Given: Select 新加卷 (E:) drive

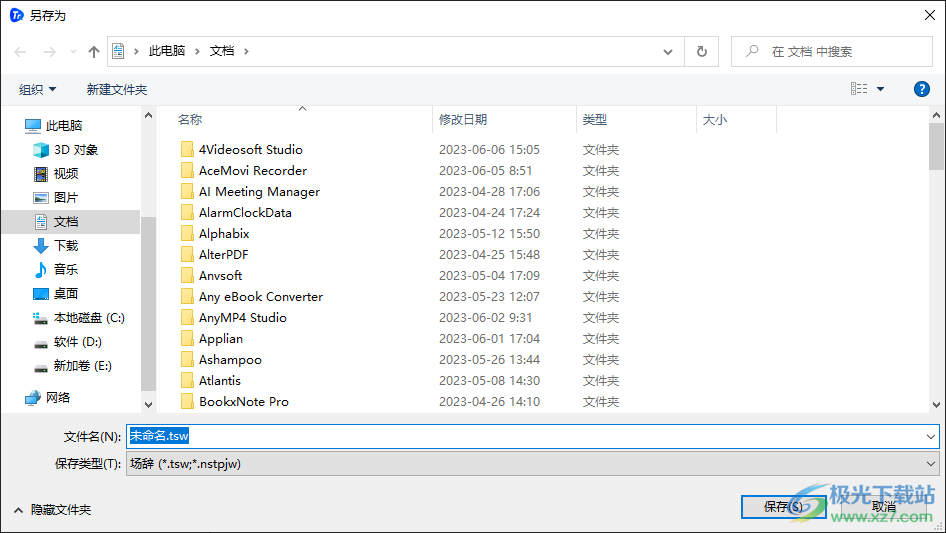Looking at the screenshot, I should pyautogui.click(x=72, y=366).
